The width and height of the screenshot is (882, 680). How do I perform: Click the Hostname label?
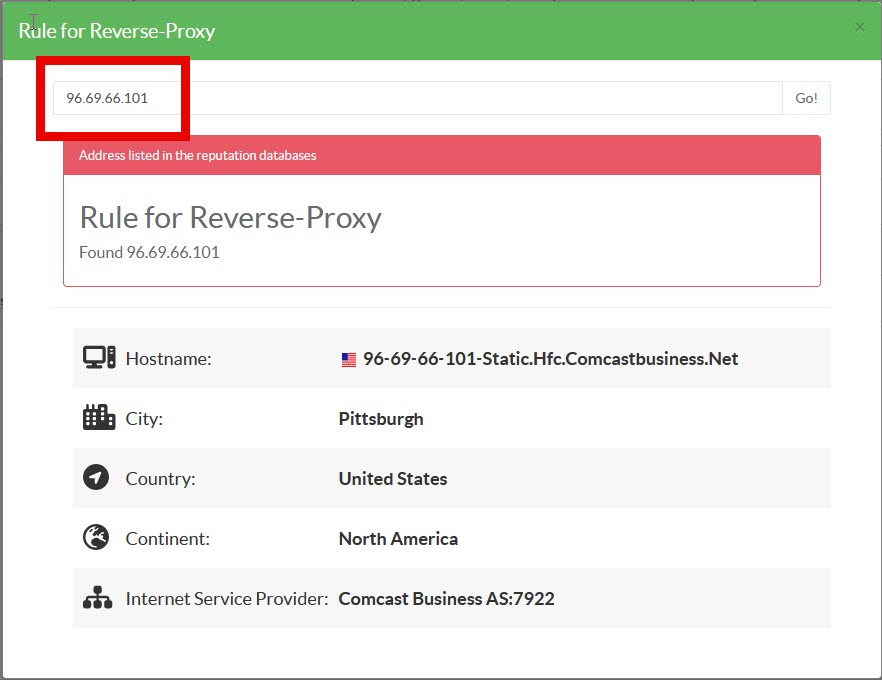(168, 358)
